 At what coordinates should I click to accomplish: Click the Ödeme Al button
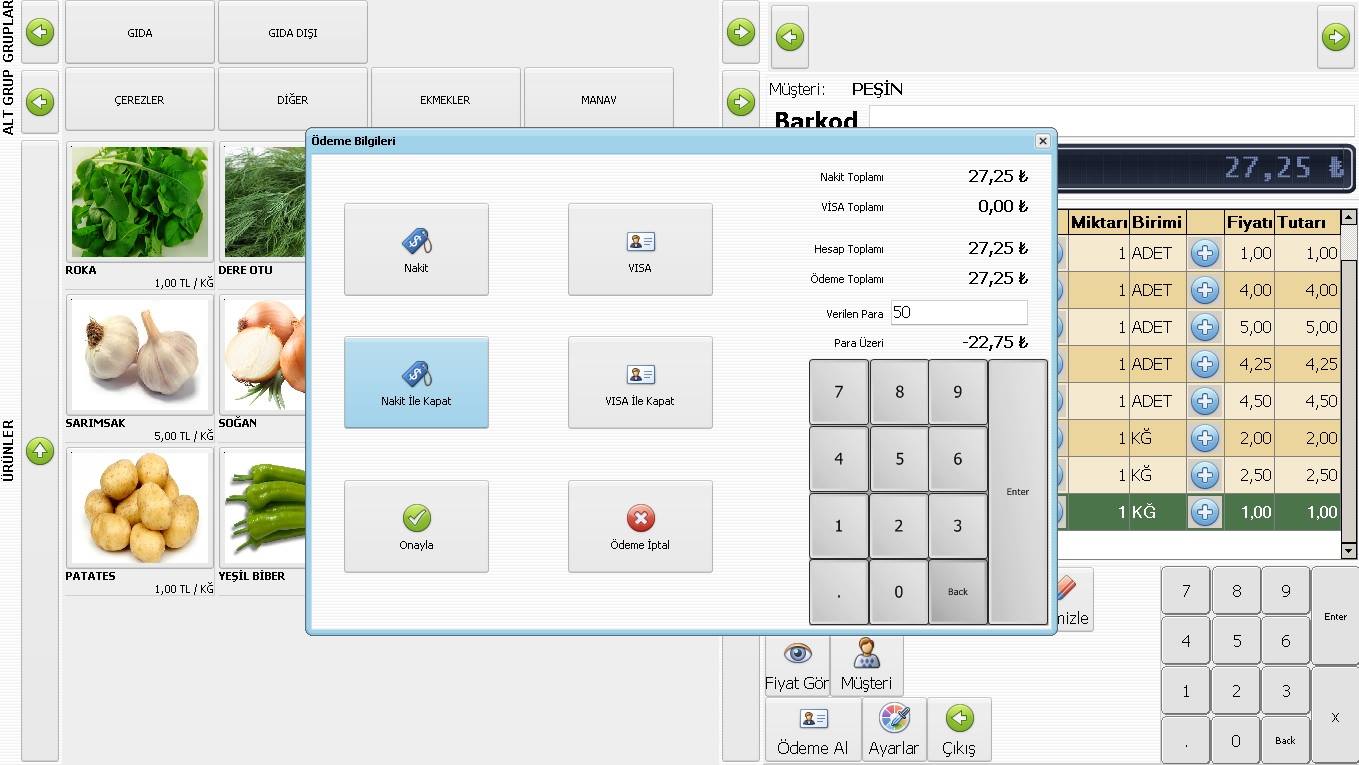pyautogui.click(x=813, y=729)
